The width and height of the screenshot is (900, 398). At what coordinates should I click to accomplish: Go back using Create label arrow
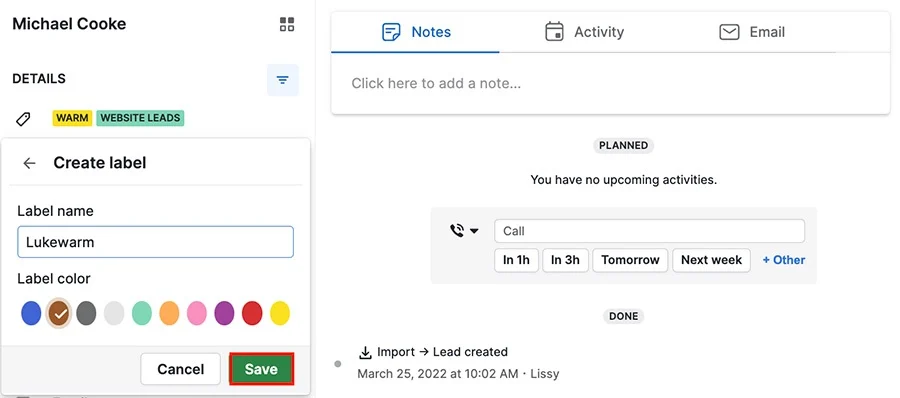[x=29, y=163]
